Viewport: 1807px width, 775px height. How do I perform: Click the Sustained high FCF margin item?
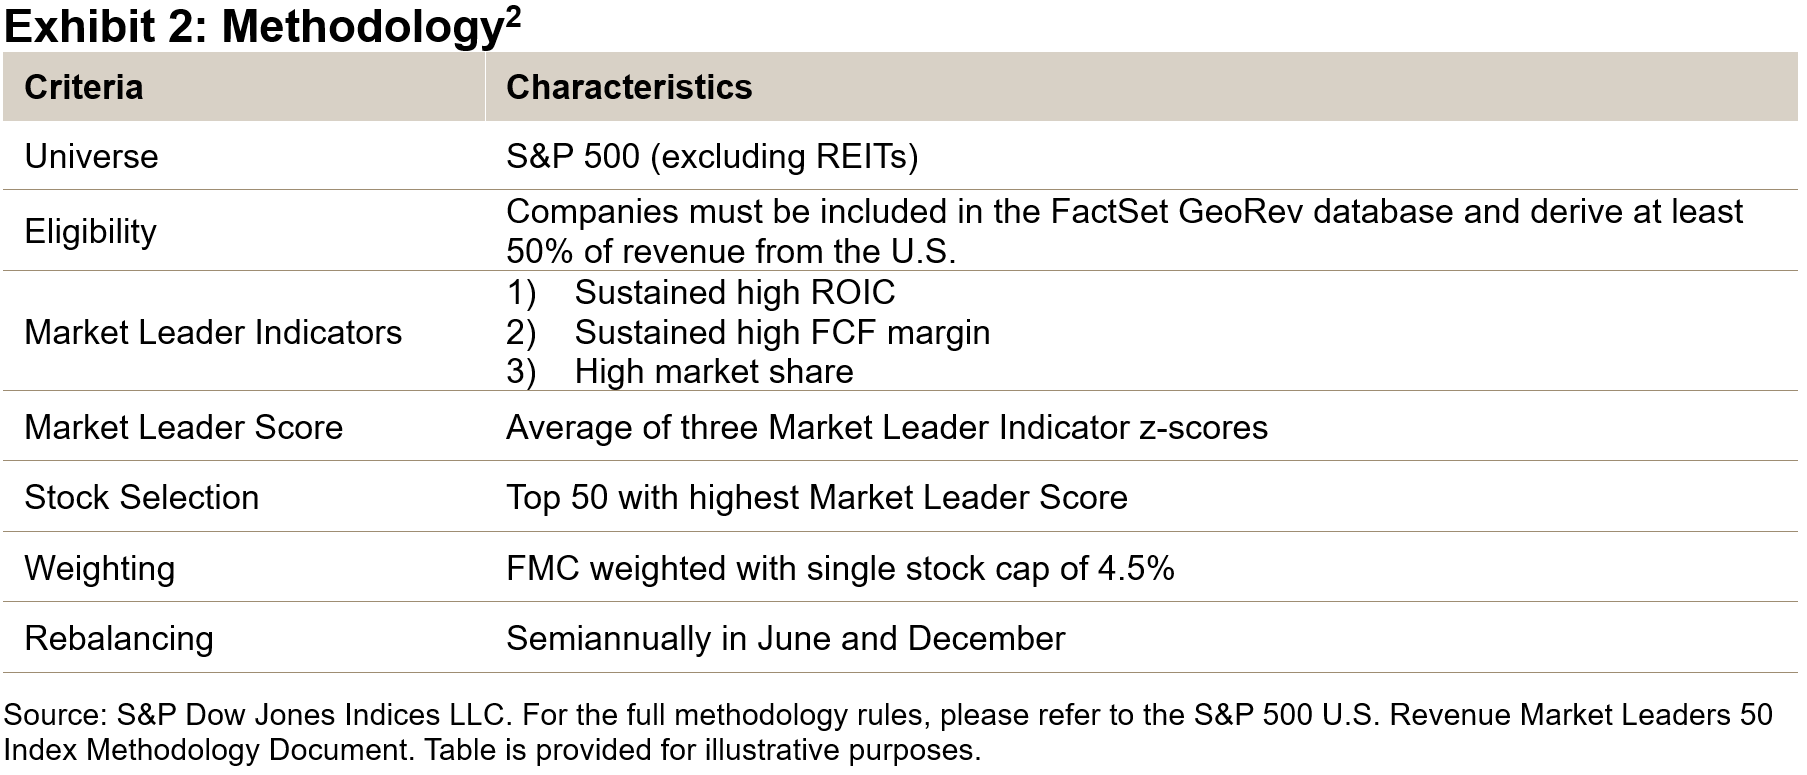(x=781, y=333)
